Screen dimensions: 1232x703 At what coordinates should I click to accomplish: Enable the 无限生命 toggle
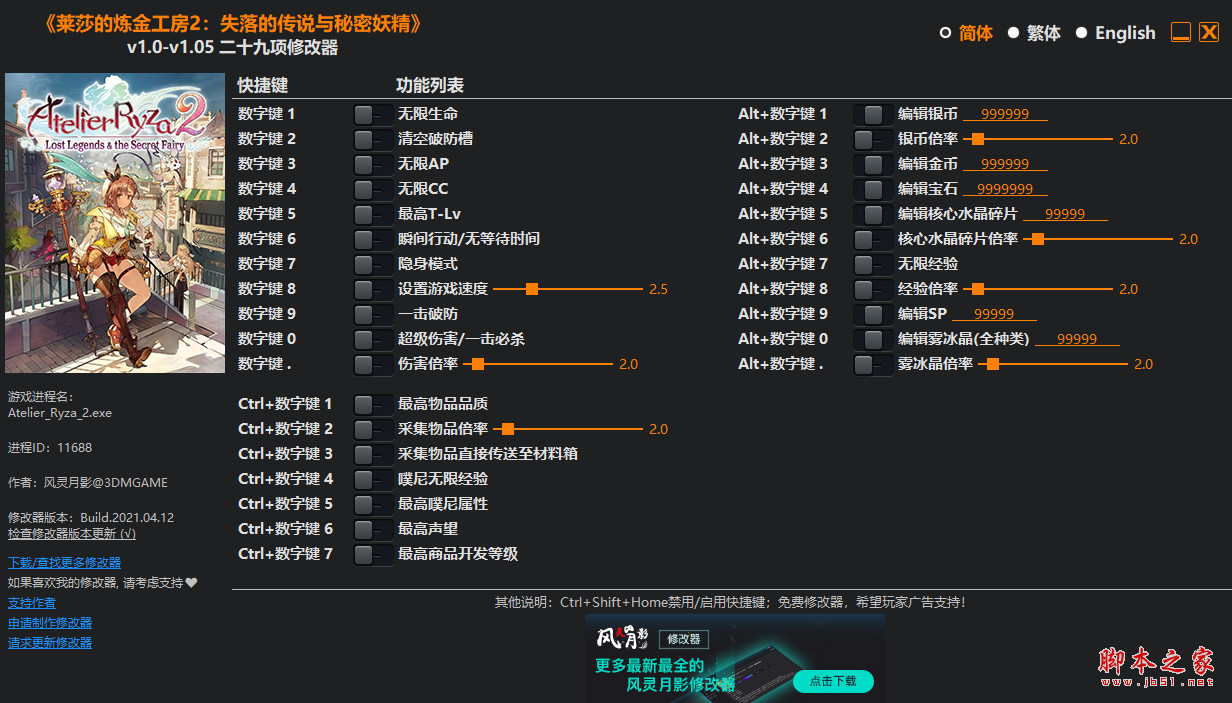coord(373,114)
